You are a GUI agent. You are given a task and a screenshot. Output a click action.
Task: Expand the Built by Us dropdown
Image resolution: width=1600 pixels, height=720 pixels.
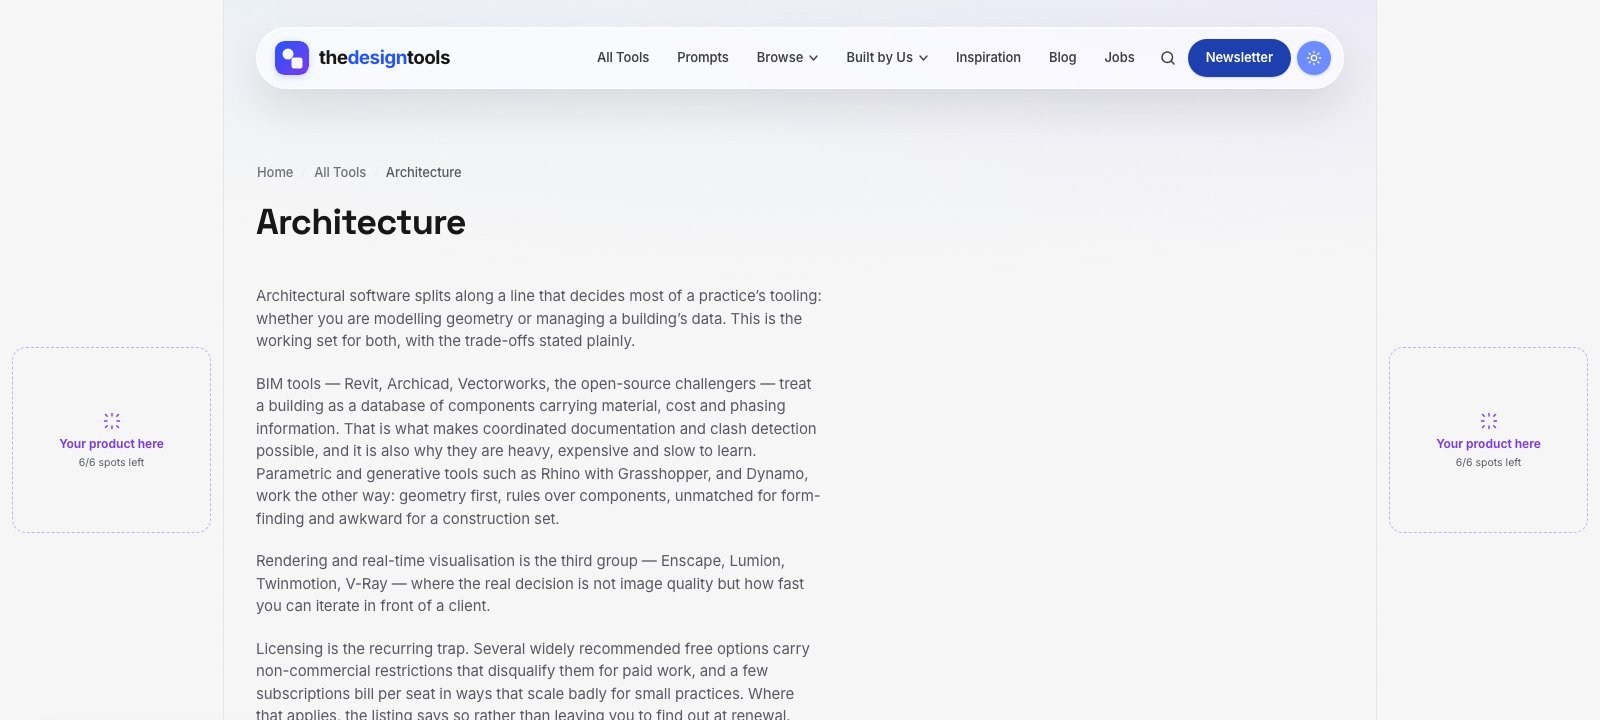(887, 58)
